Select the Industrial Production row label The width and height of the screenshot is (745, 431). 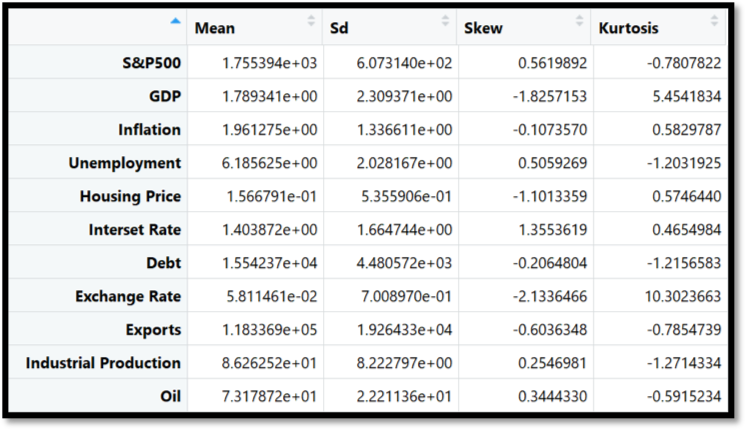[103, 363]
